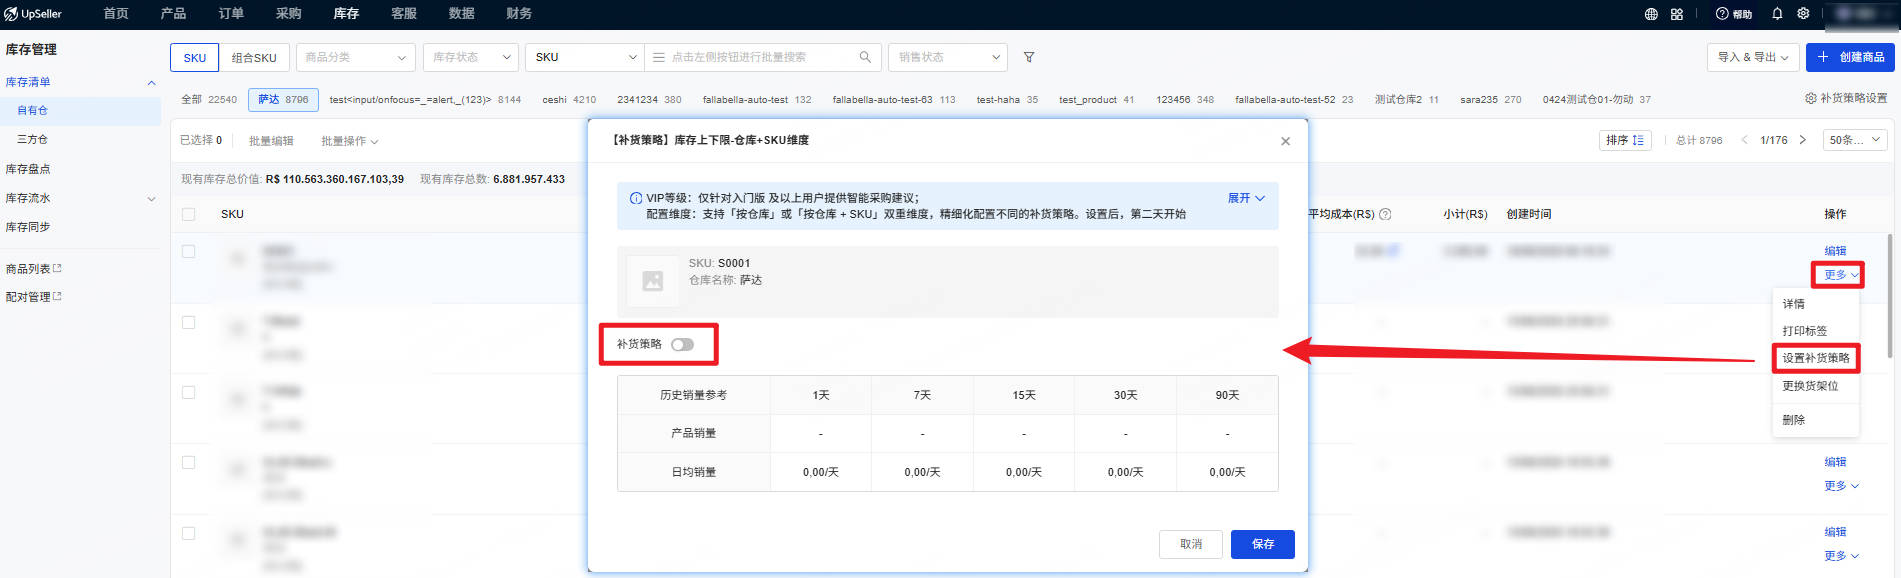1901x578 pixels.
Task: Open the 客服 top menu
Action: pyautogui.click(x=404, y=14)
